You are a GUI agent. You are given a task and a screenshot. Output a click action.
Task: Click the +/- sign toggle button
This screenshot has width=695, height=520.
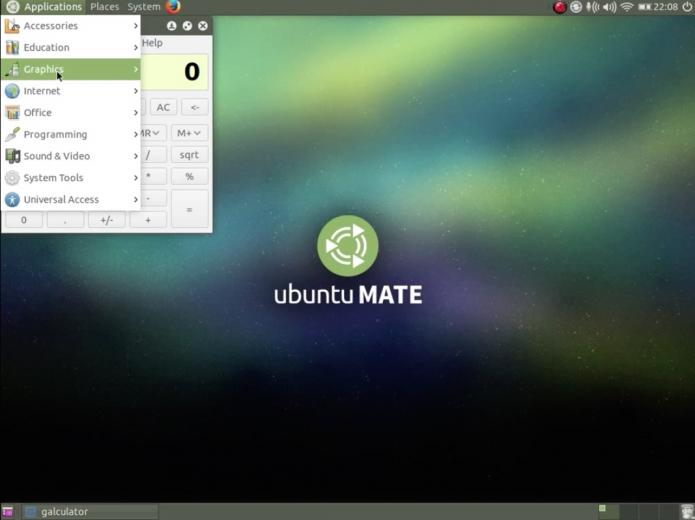tap(106, 220)
